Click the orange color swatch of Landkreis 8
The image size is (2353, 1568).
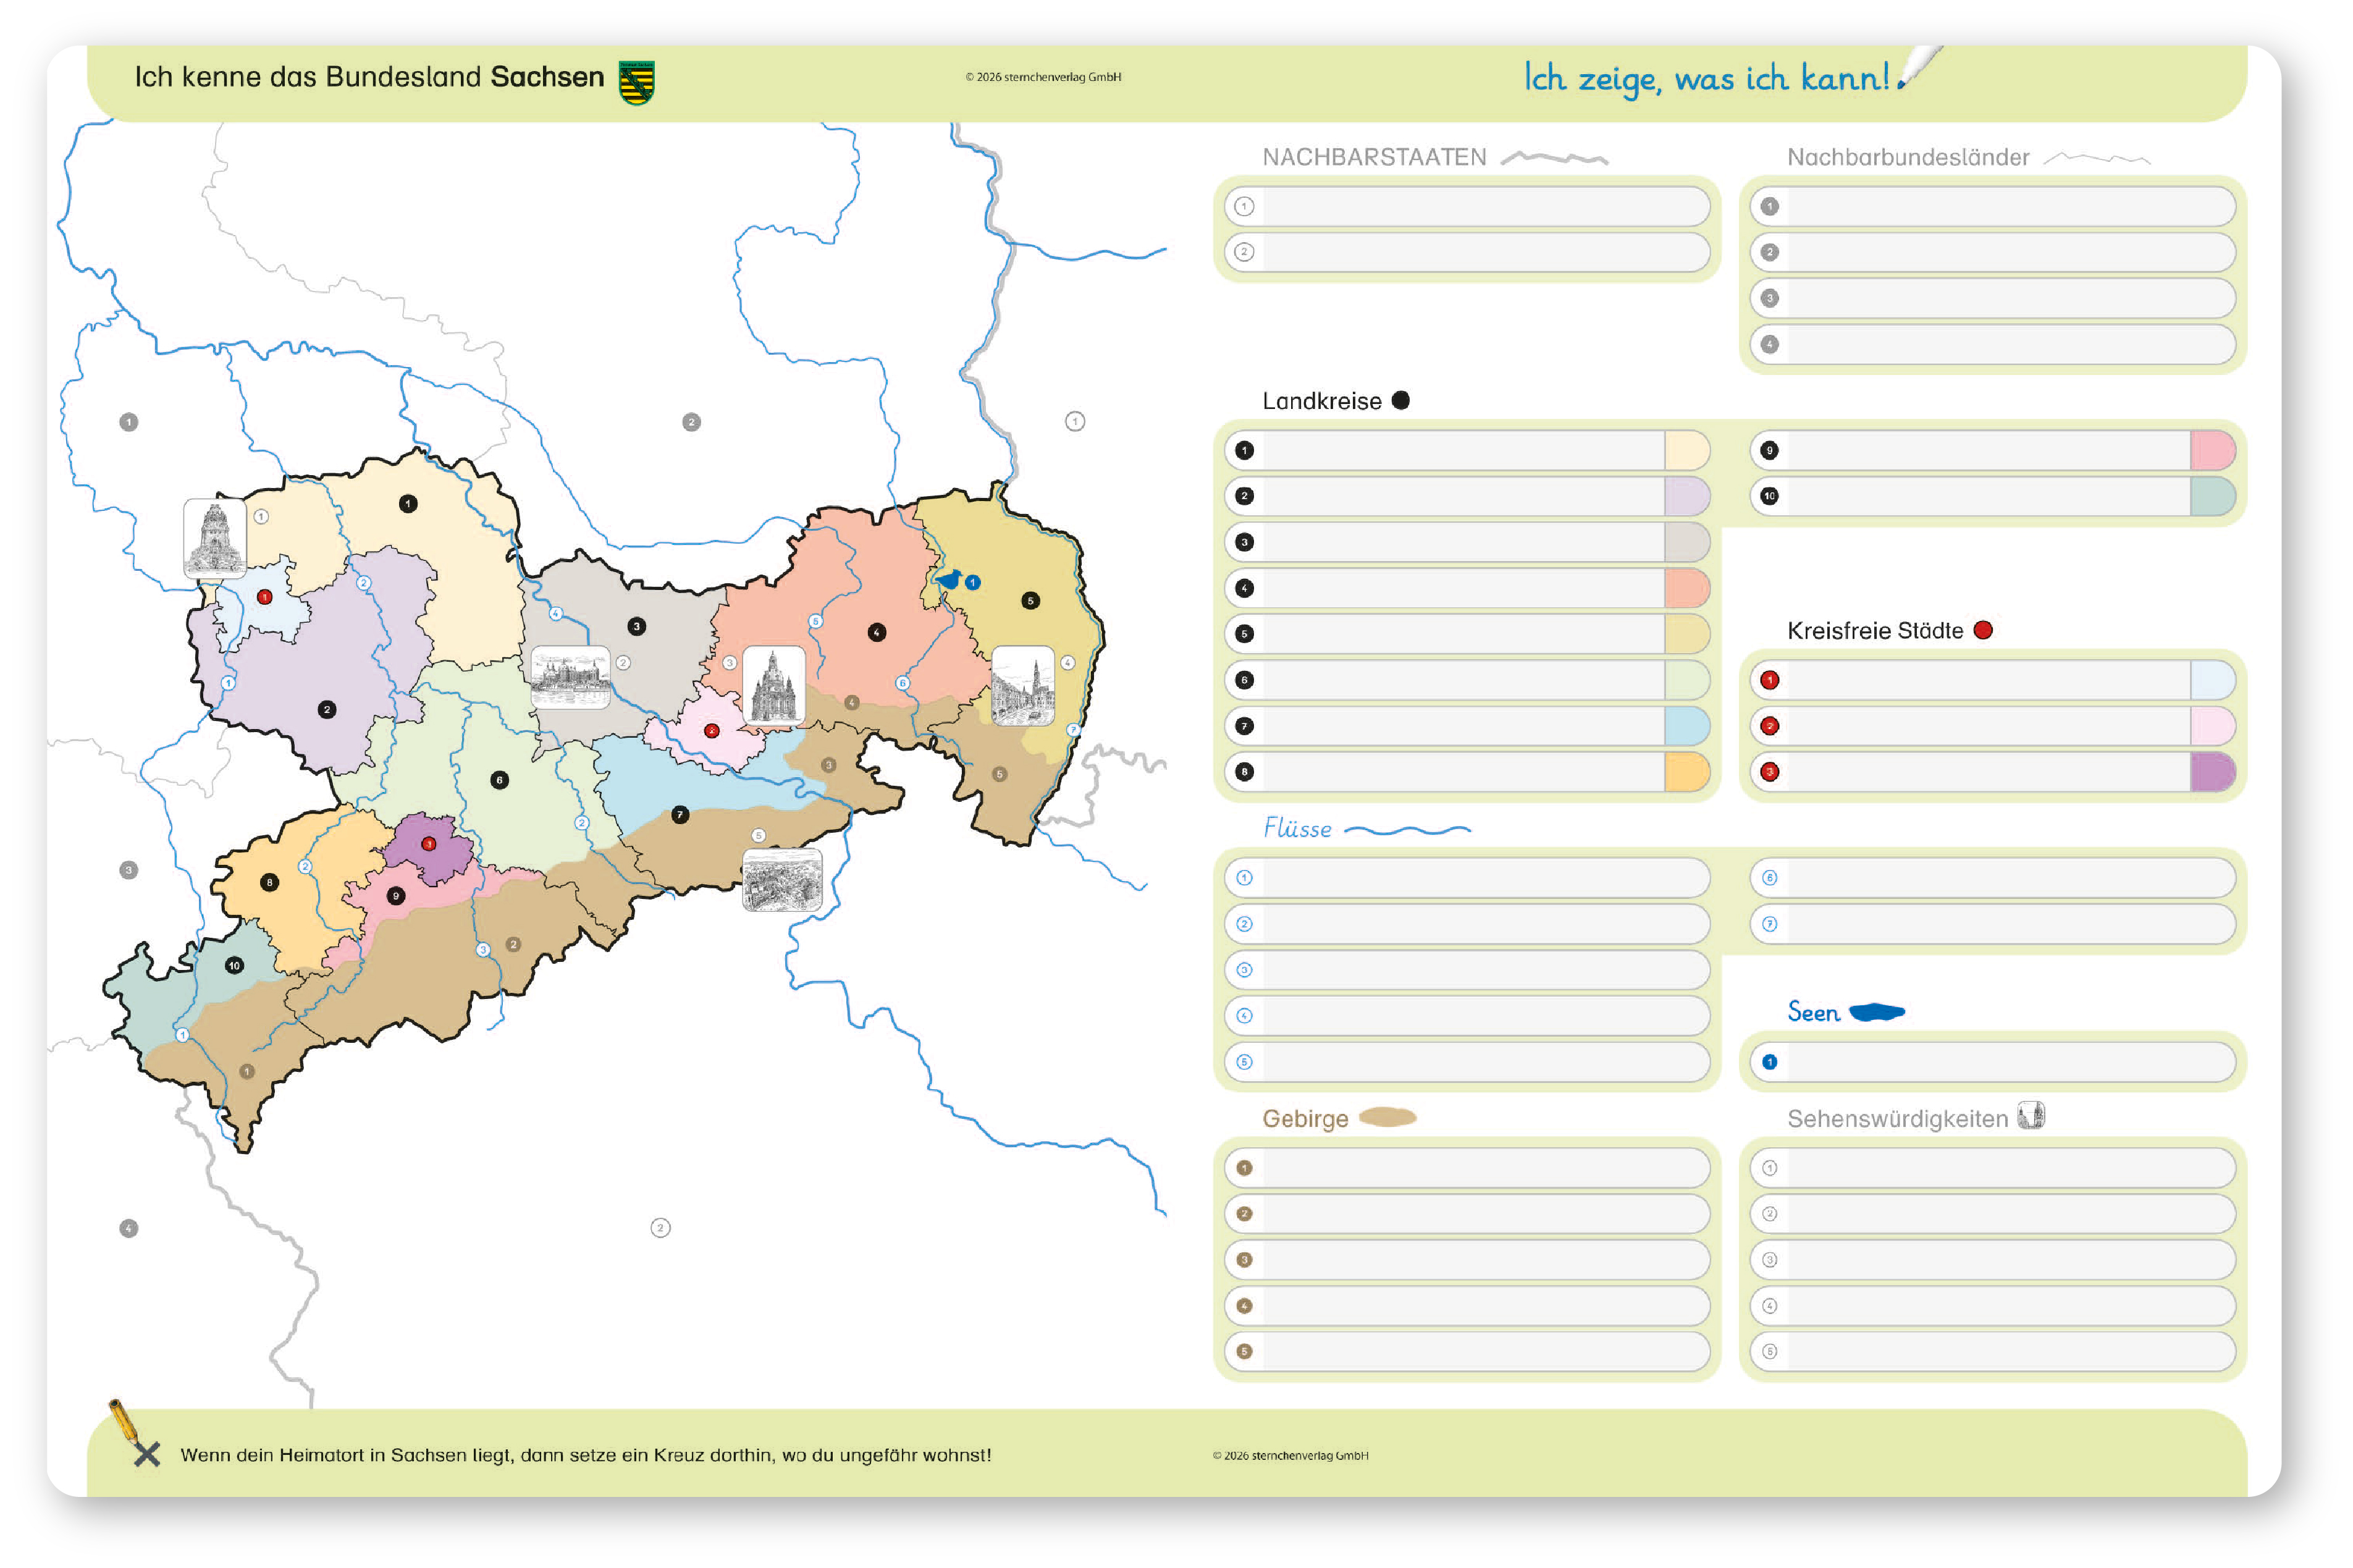(1686, 772)
